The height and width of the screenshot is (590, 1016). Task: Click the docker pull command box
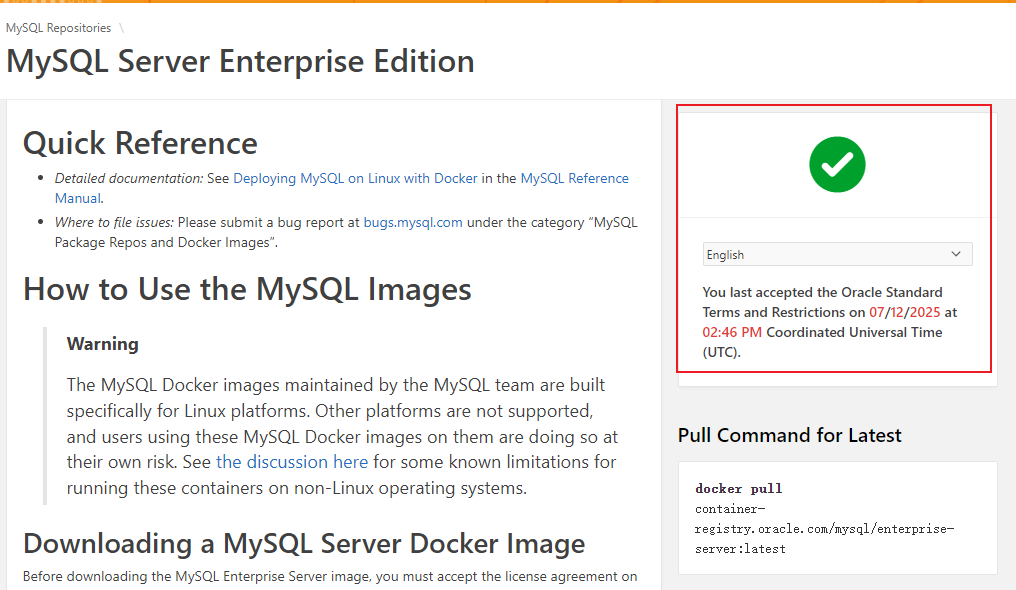coord(837,518)
